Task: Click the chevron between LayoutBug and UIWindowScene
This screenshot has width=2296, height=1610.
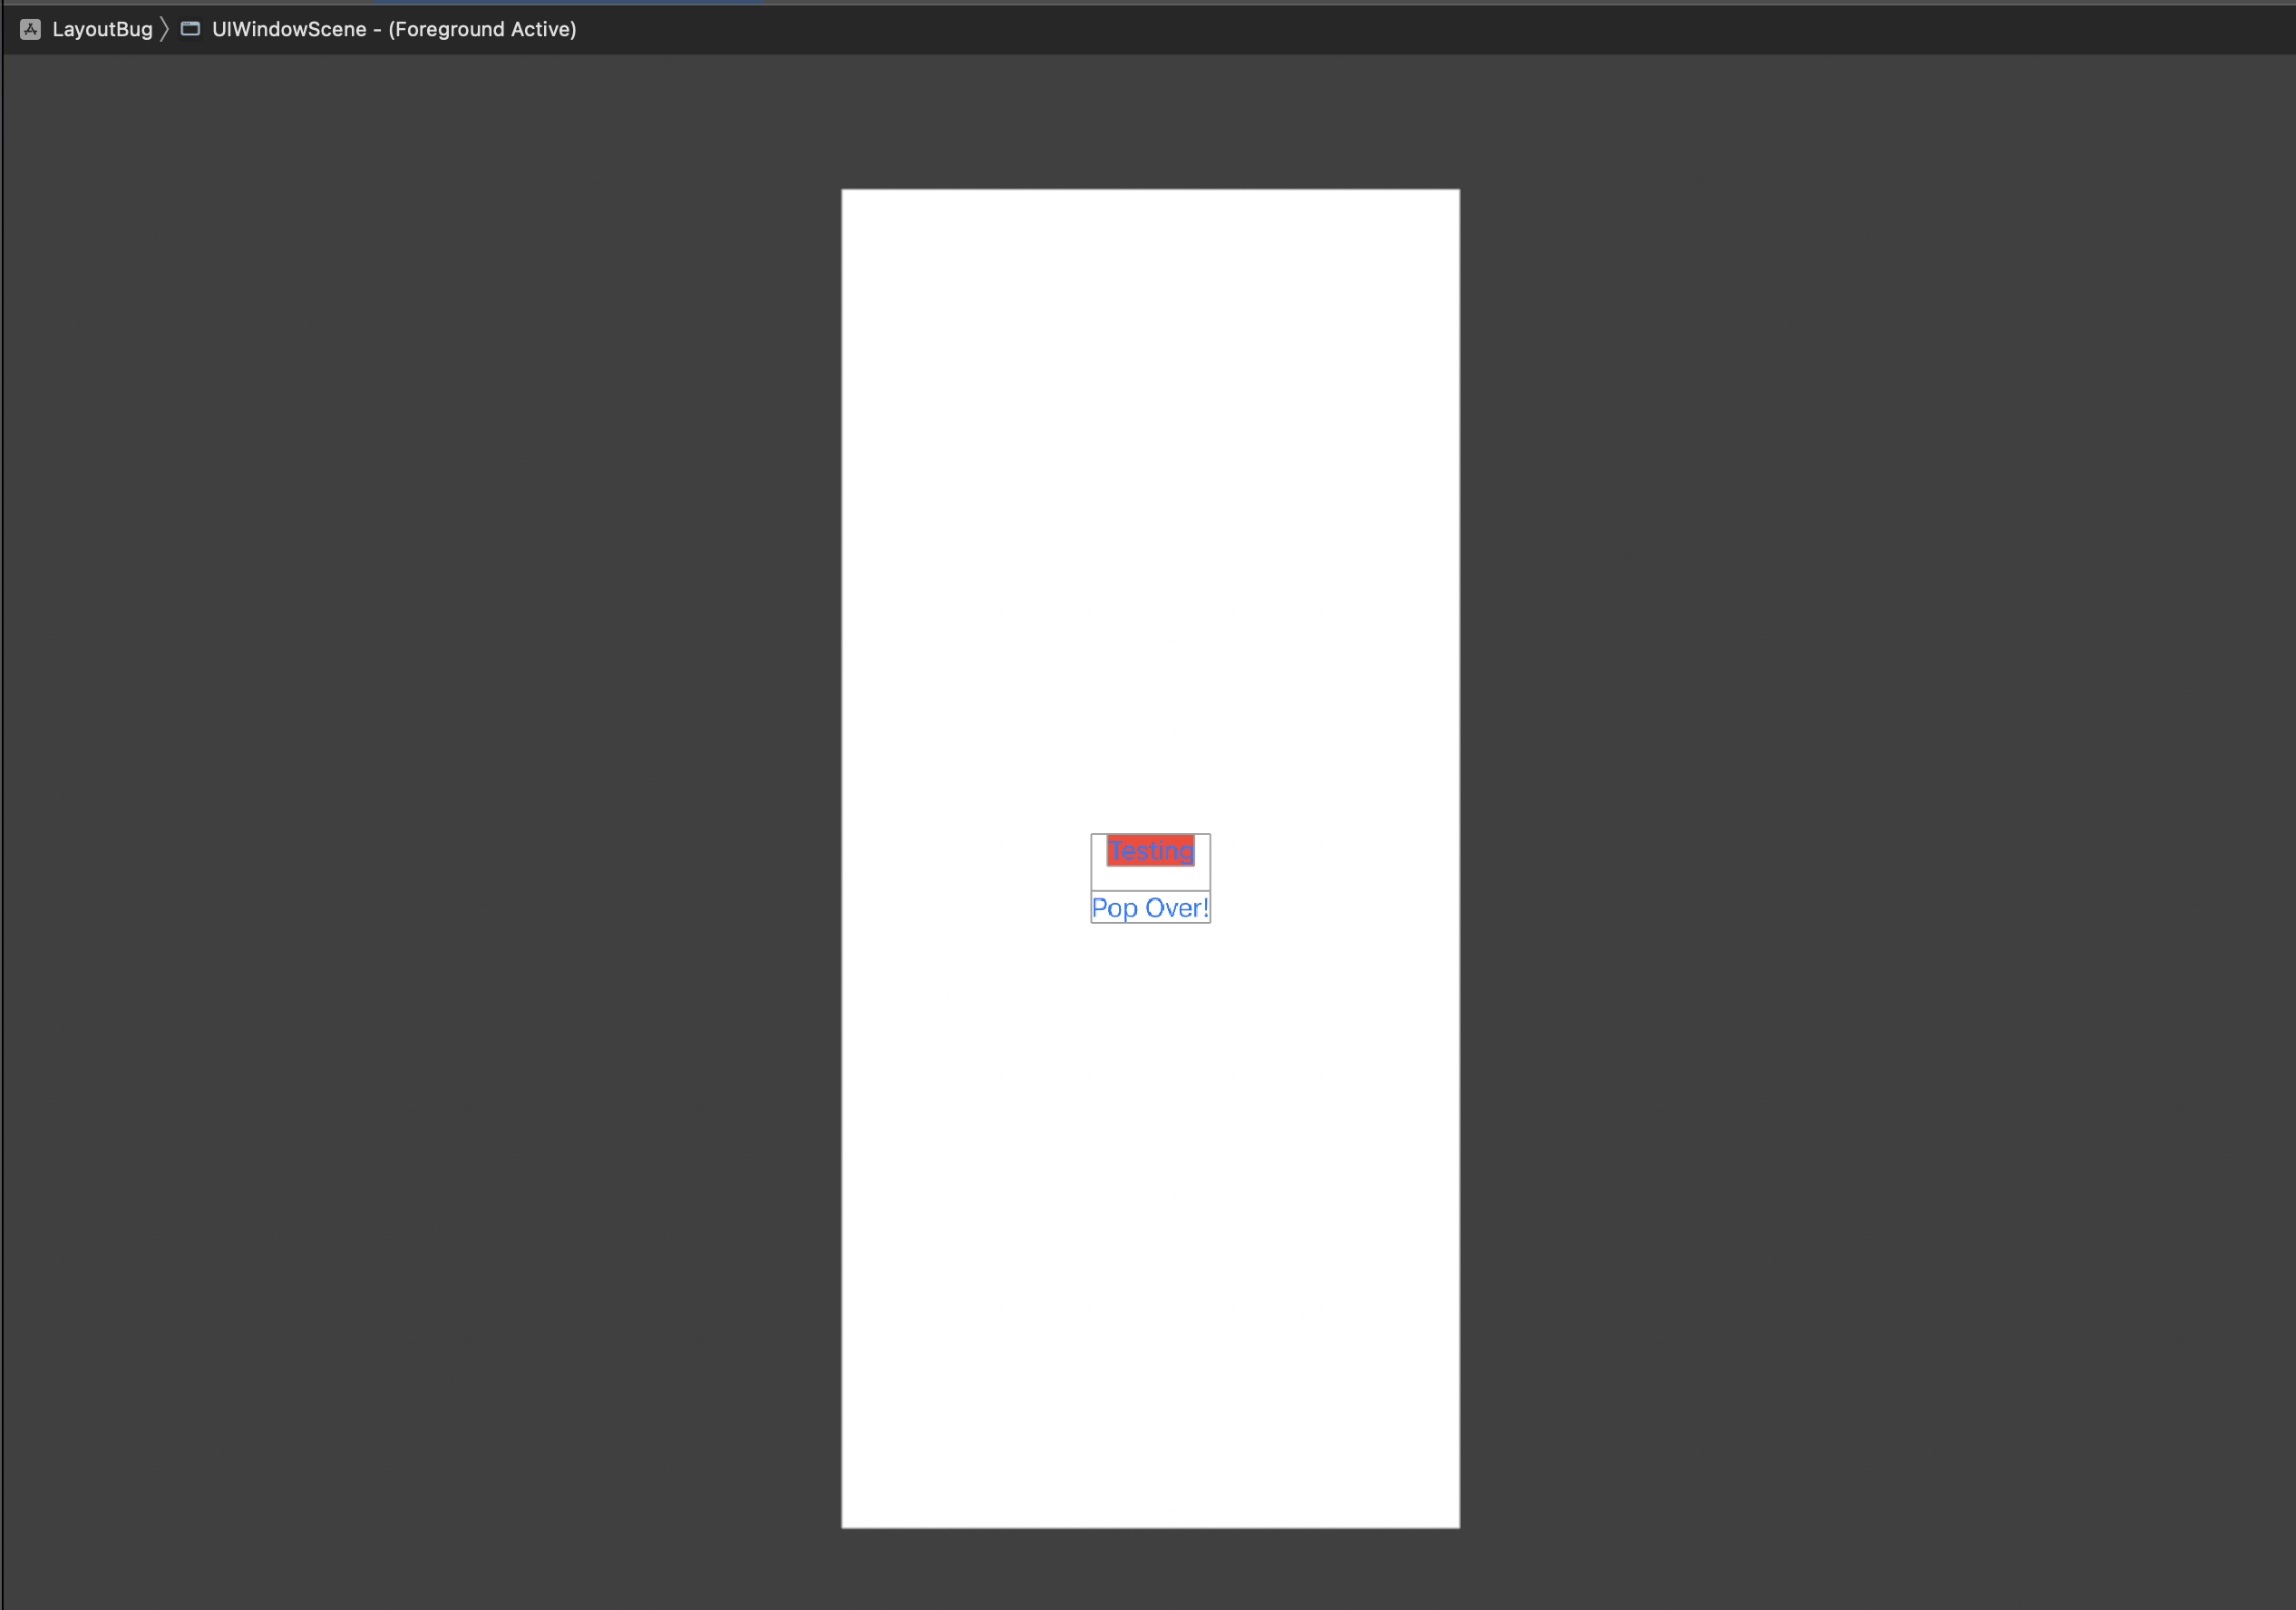Action: tap(163, 29)
